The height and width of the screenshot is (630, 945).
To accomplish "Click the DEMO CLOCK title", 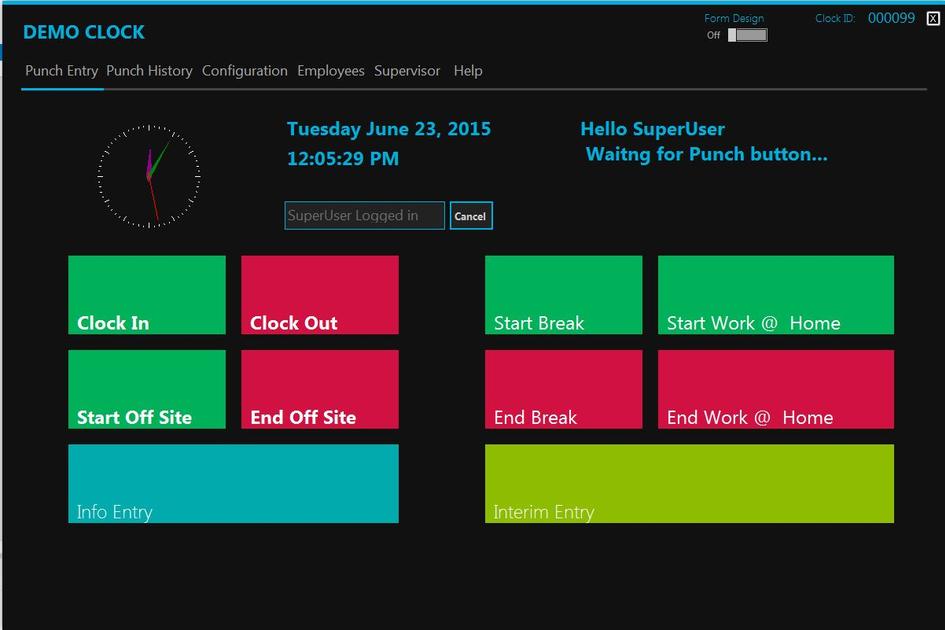I will point(84,32).
